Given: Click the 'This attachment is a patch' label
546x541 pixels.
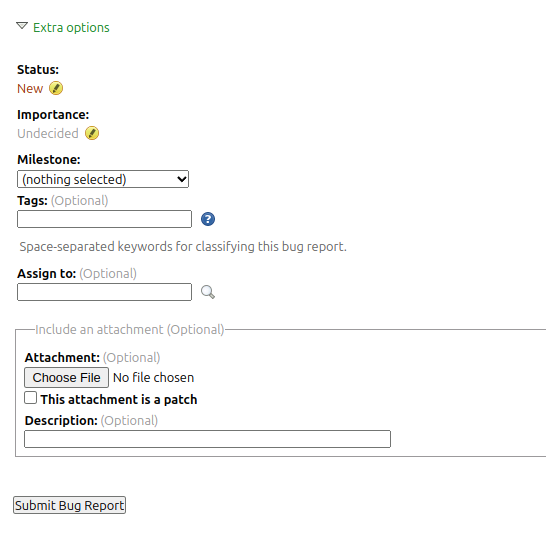Looking at the screenshot, I should [x=119, y=399].
